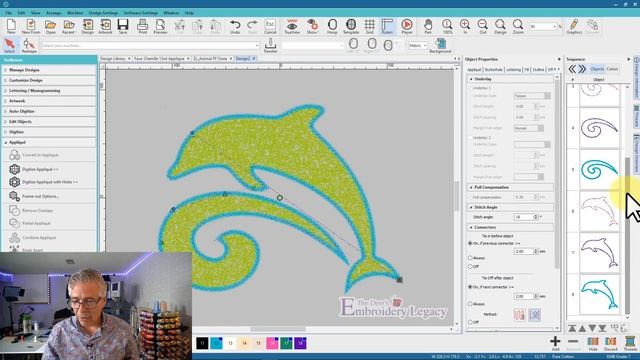
Task: Expand Lettering / Monogramming section
Action: pos(49,91)
